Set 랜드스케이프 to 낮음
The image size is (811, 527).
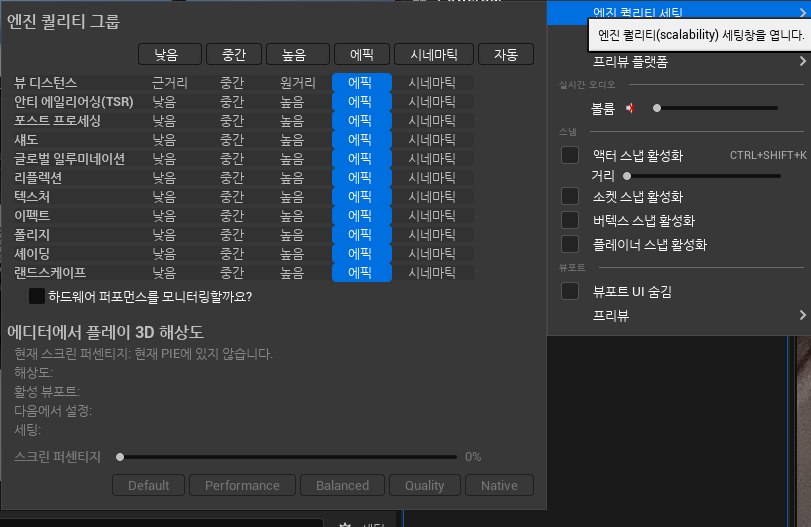pos(164,273)
